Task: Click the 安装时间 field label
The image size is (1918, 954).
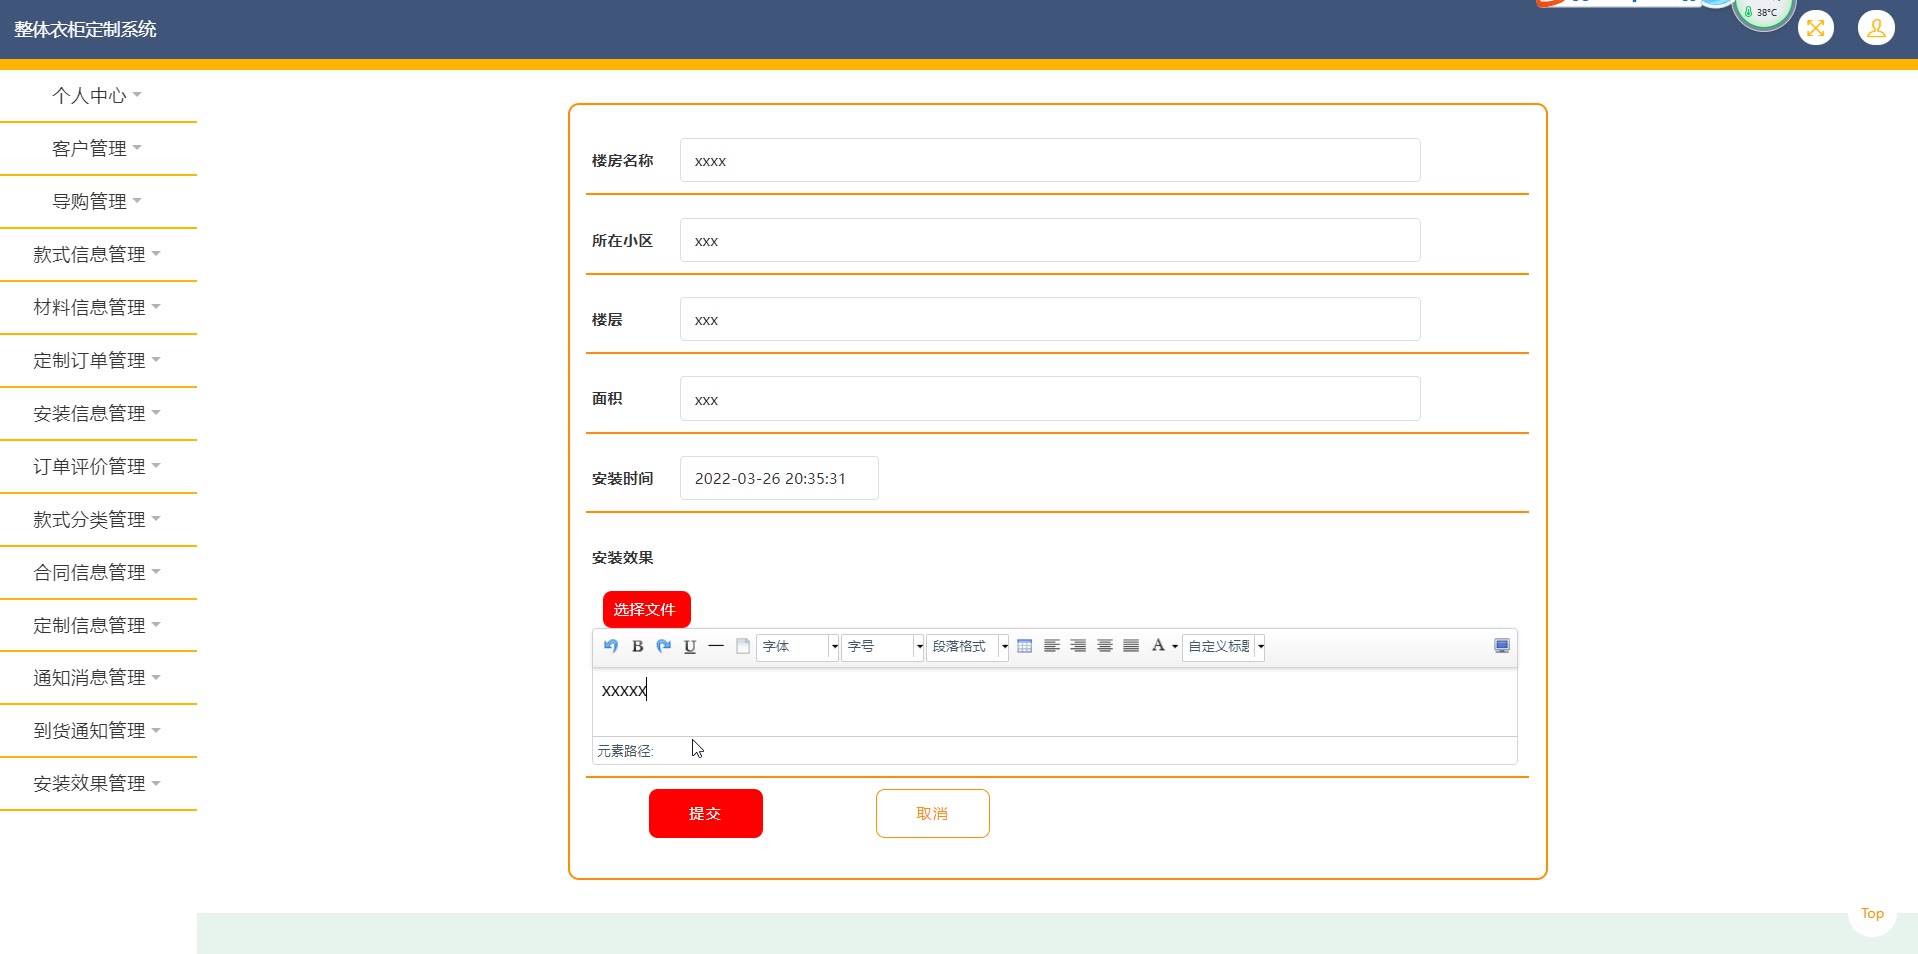Action: click(622, 479)
